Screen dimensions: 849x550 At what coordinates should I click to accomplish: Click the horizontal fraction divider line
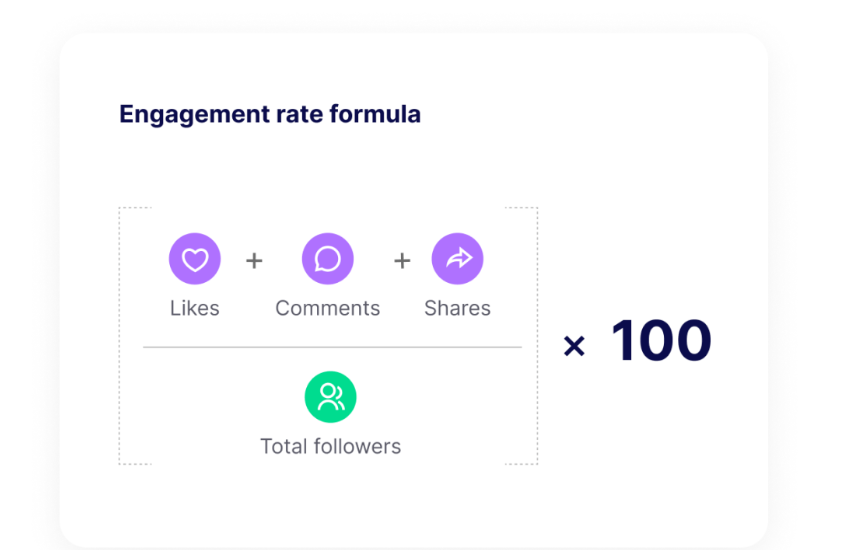(x=332, y=347)
